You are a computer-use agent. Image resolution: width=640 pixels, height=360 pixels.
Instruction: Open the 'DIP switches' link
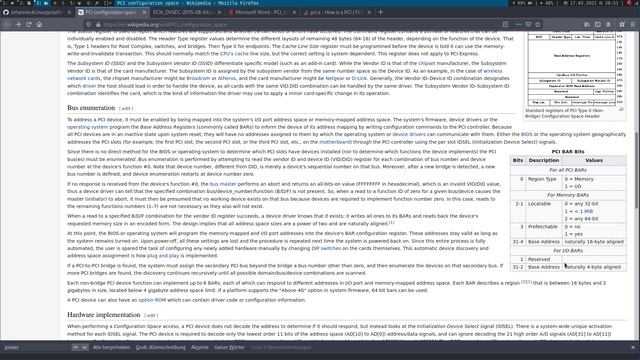click(326, 248)
